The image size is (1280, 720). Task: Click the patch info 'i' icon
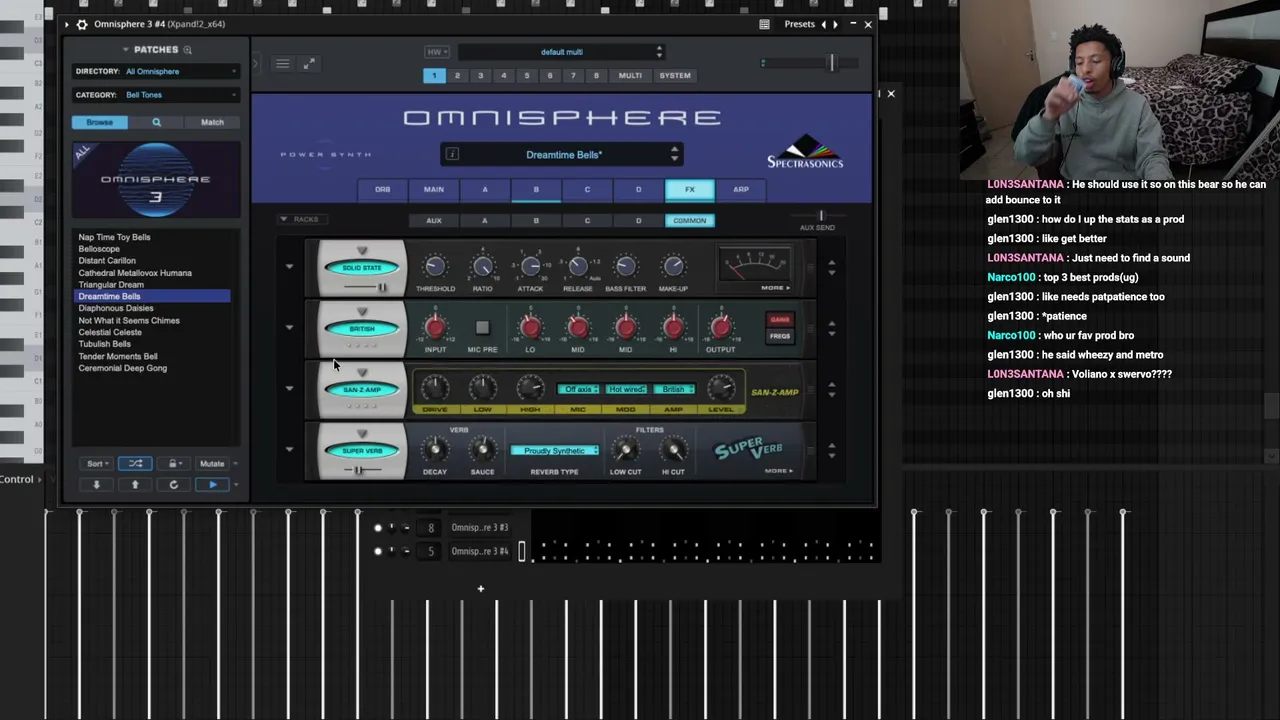pyautogui.click(x=452, y=154)
